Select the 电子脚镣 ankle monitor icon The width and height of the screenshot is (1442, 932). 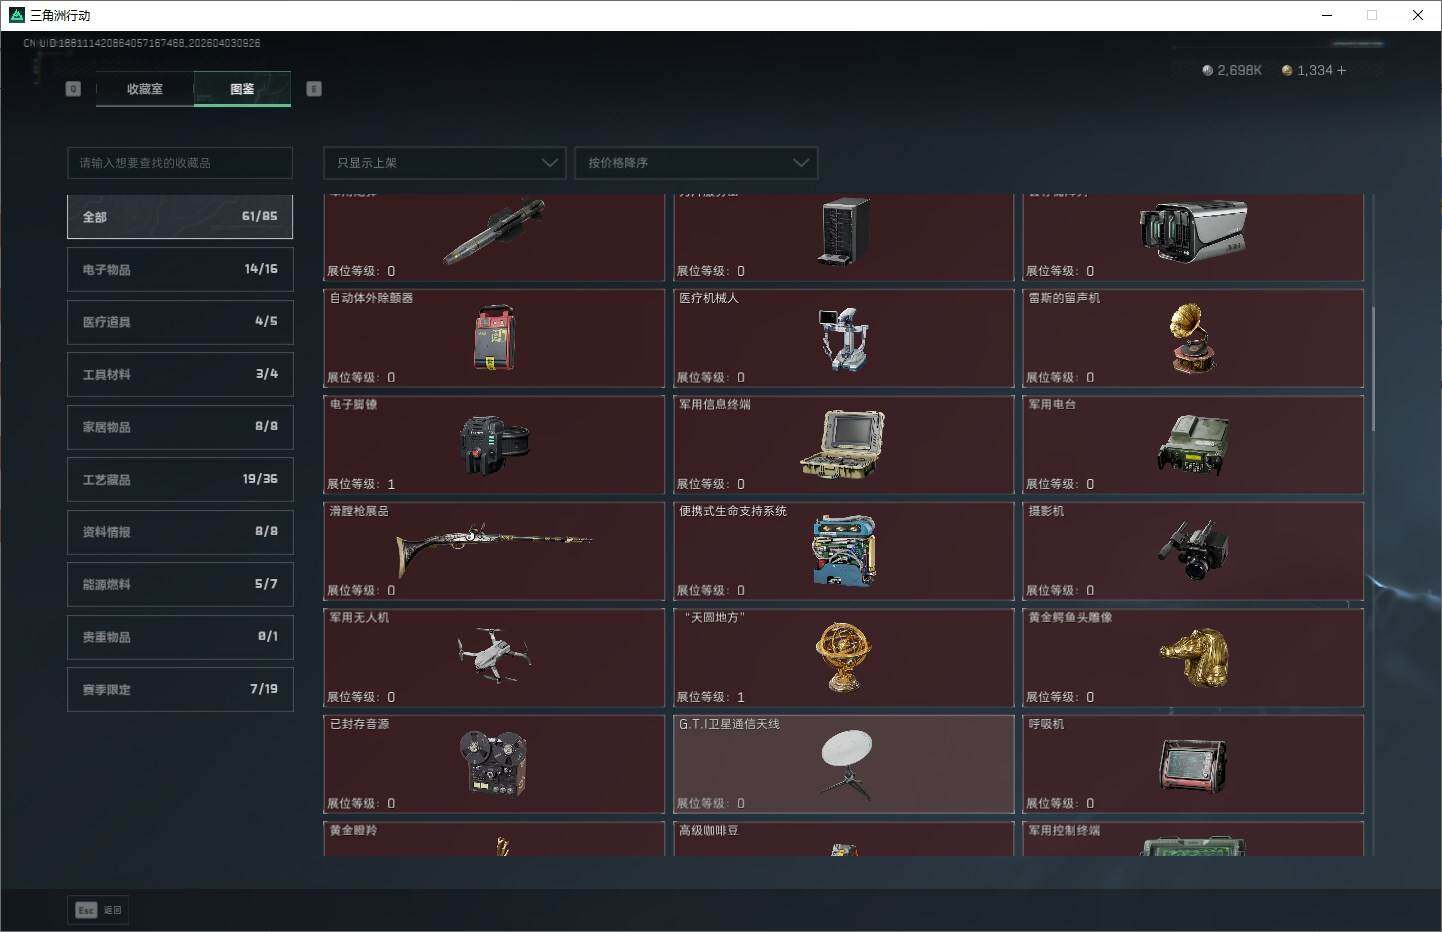coord(494,445)
